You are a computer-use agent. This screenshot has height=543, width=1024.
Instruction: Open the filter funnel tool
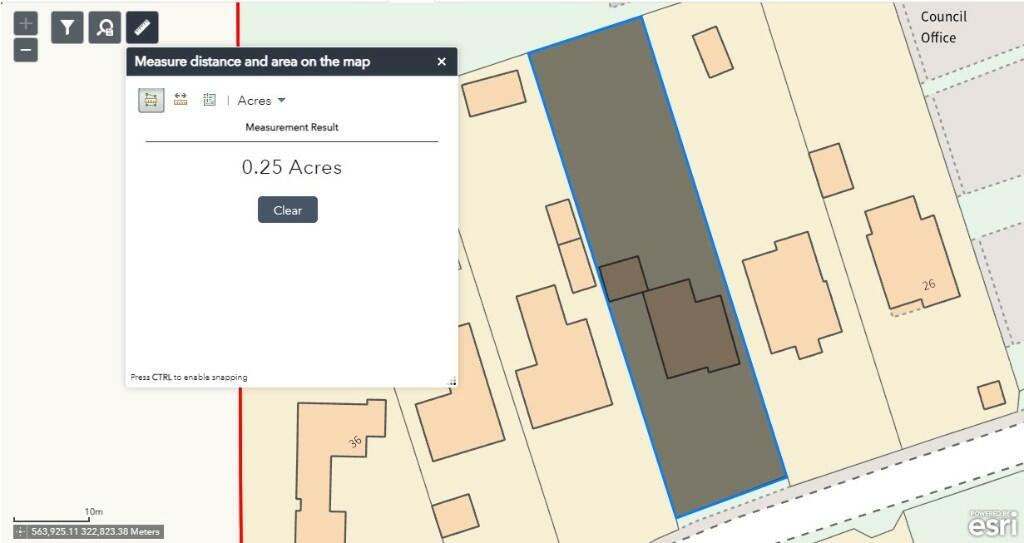[67, 27]
